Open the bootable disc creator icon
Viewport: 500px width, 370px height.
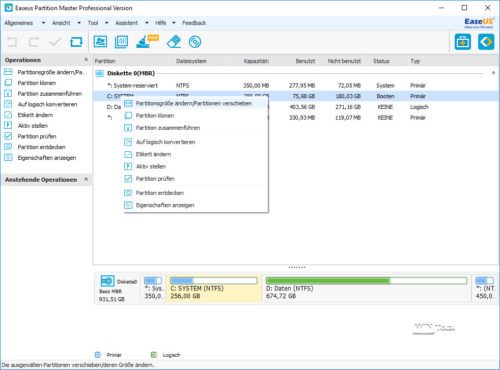pyautogui.click(x=195, y=42)
